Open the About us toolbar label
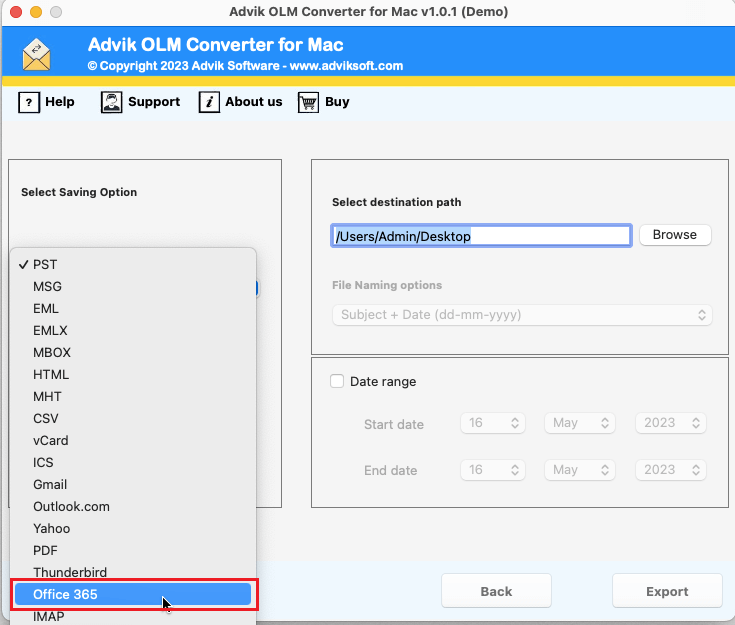The width and height of the screenshot is (735, 625). pyautogui.click(x=254, y=102)
